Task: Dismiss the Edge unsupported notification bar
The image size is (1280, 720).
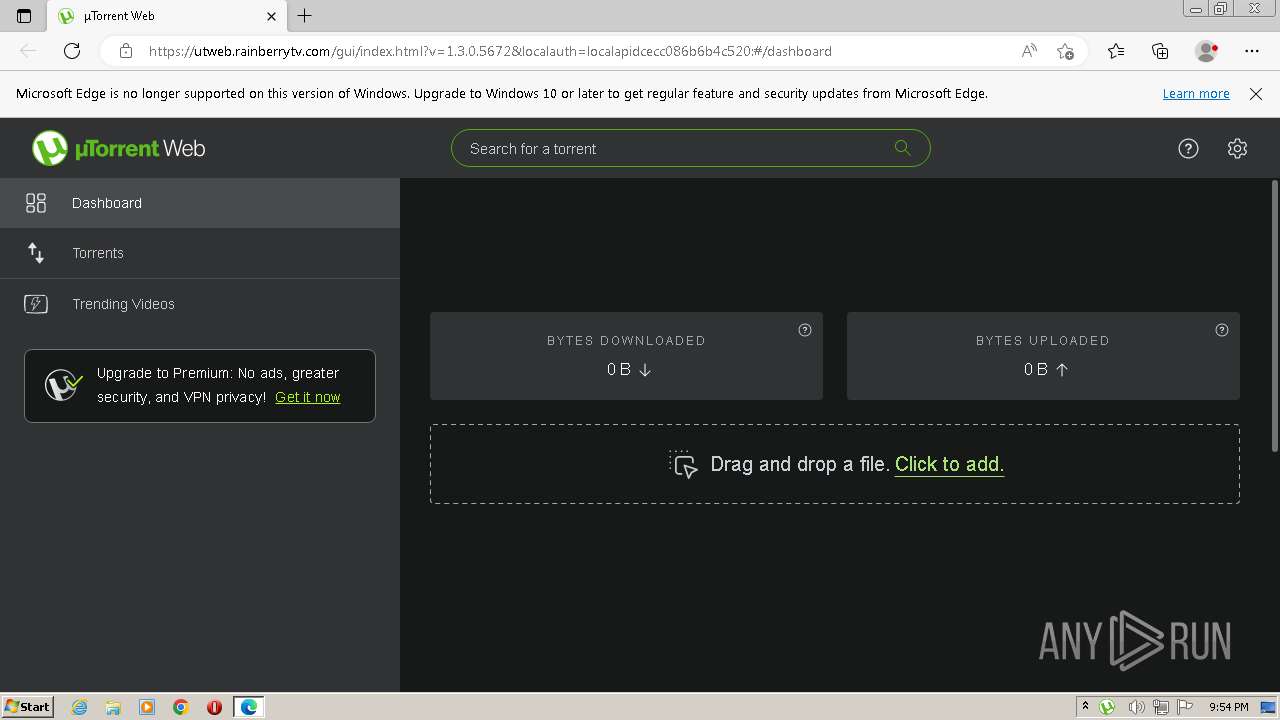Action: [1256, 94]
